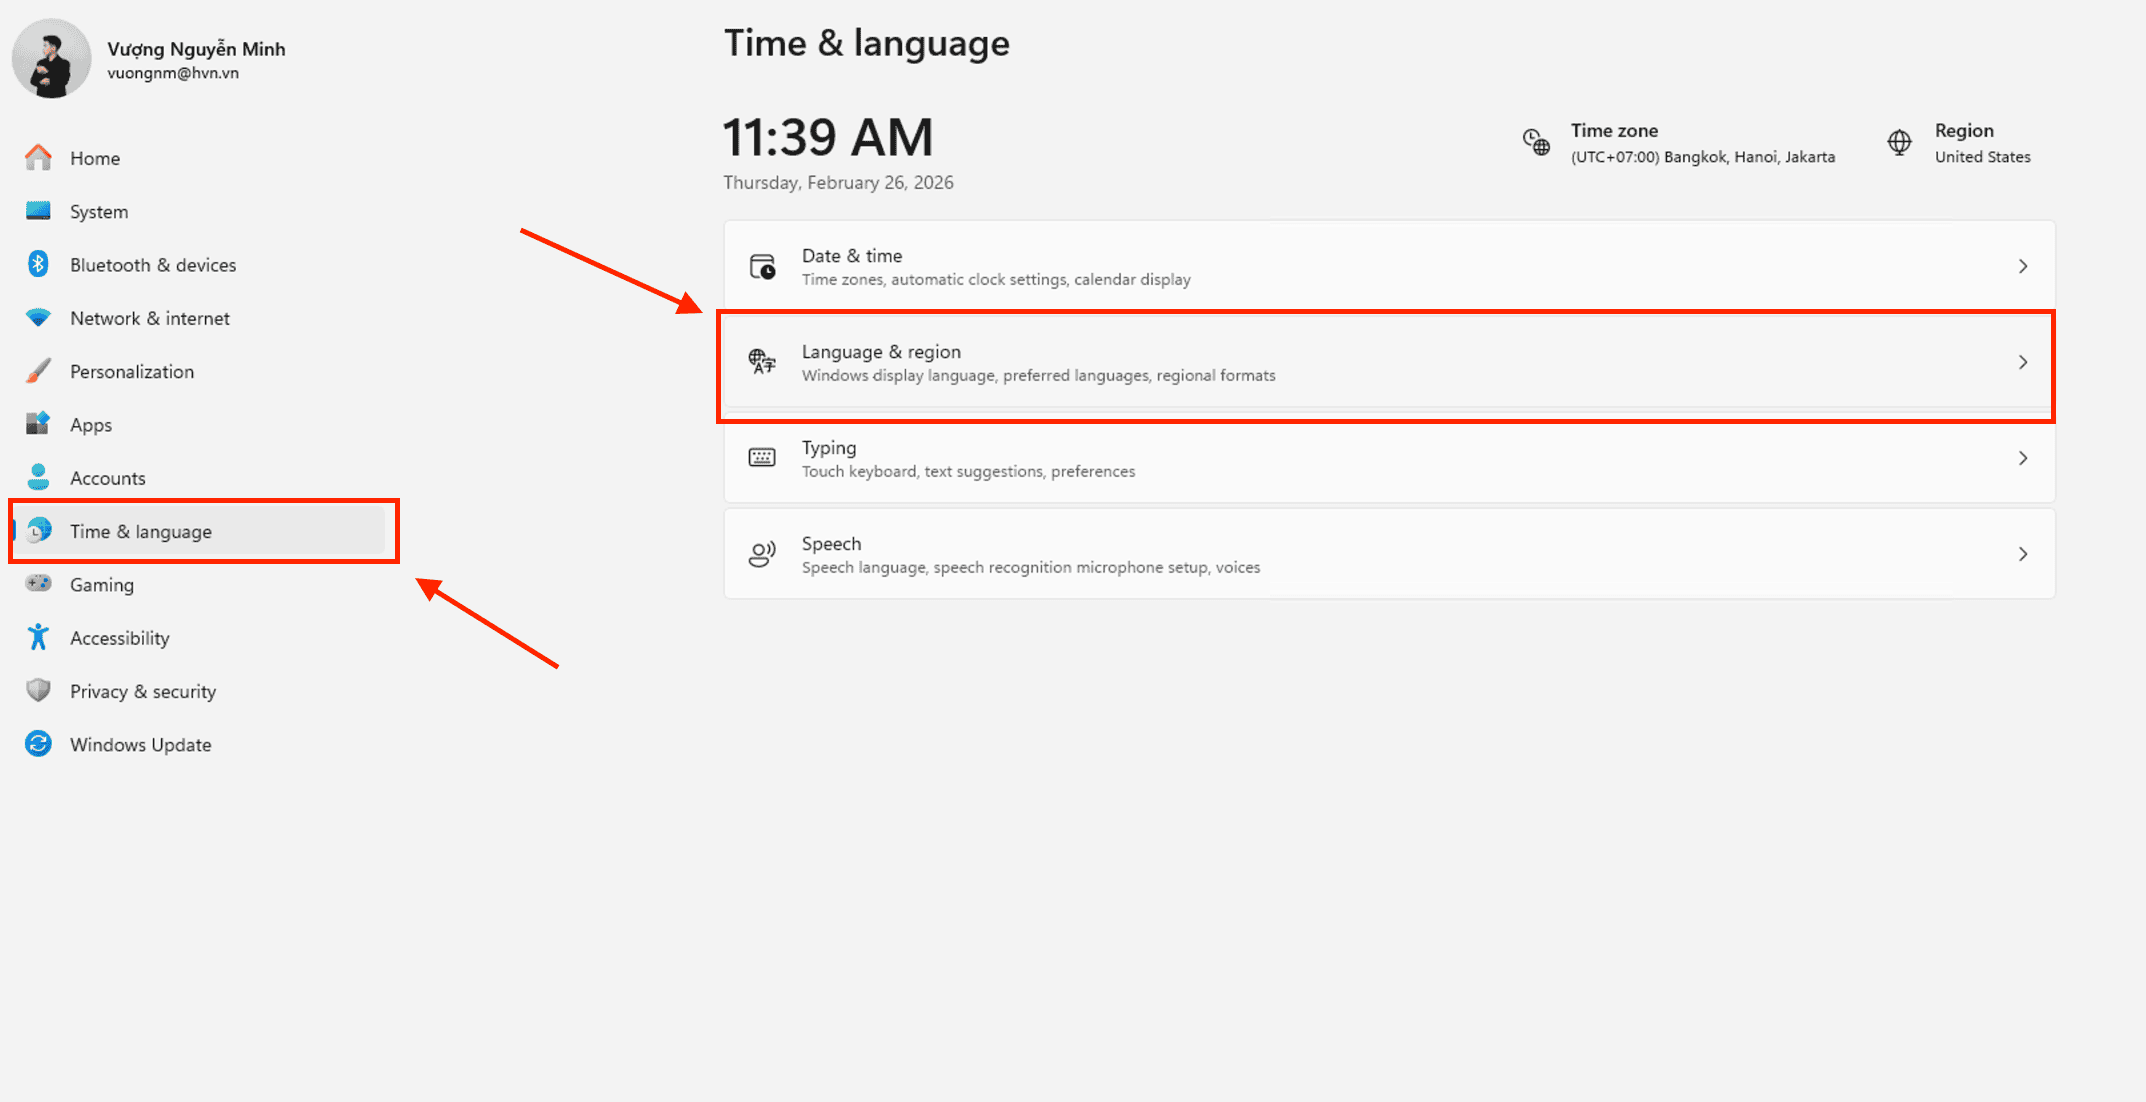Click the Time zone clock-globe icon
The width and height of the screenshot is (2146, 1102).
click(x=1536, y=142)
